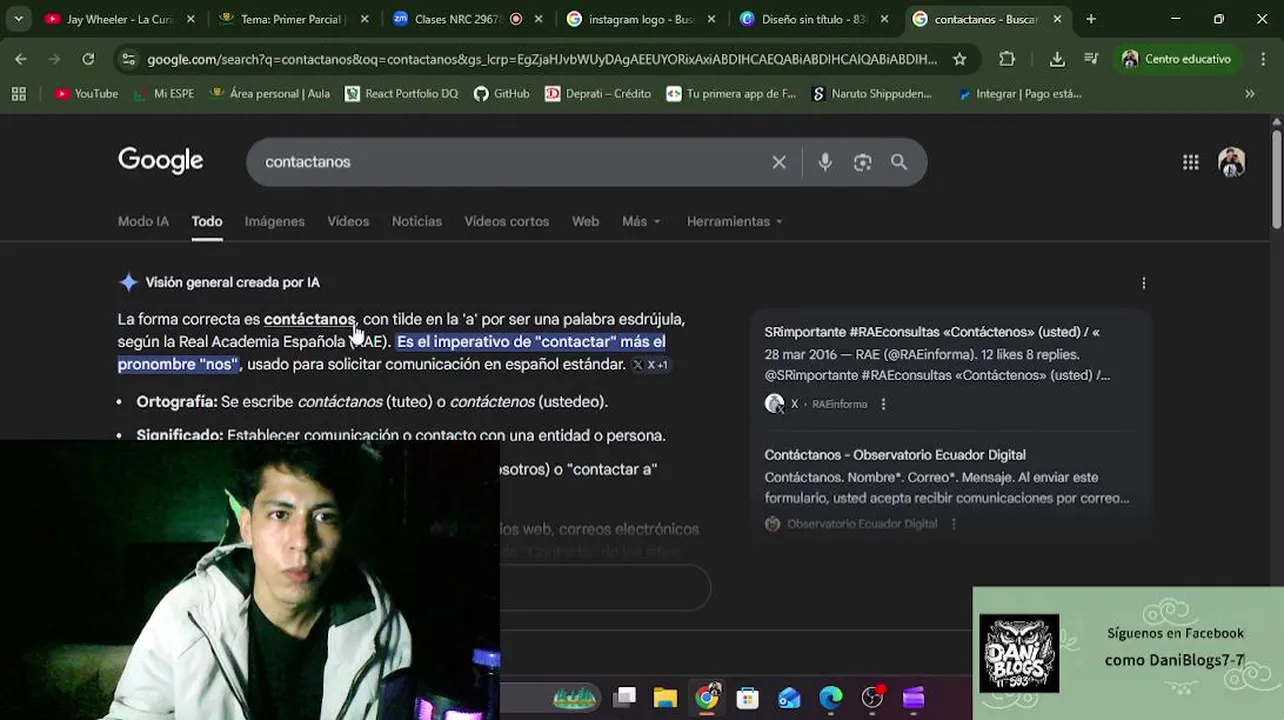
Task: Click the X +1 source chip
Action: [650, 365]
